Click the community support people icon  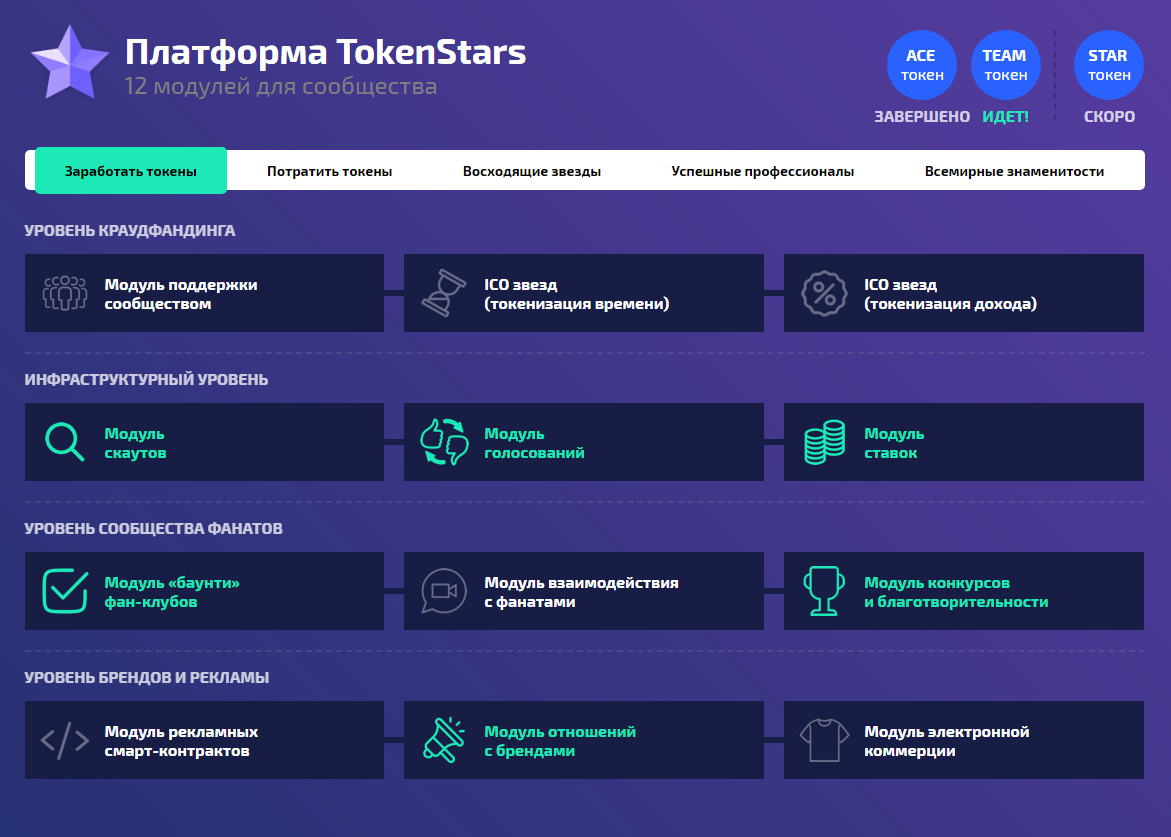click(65, 293)
